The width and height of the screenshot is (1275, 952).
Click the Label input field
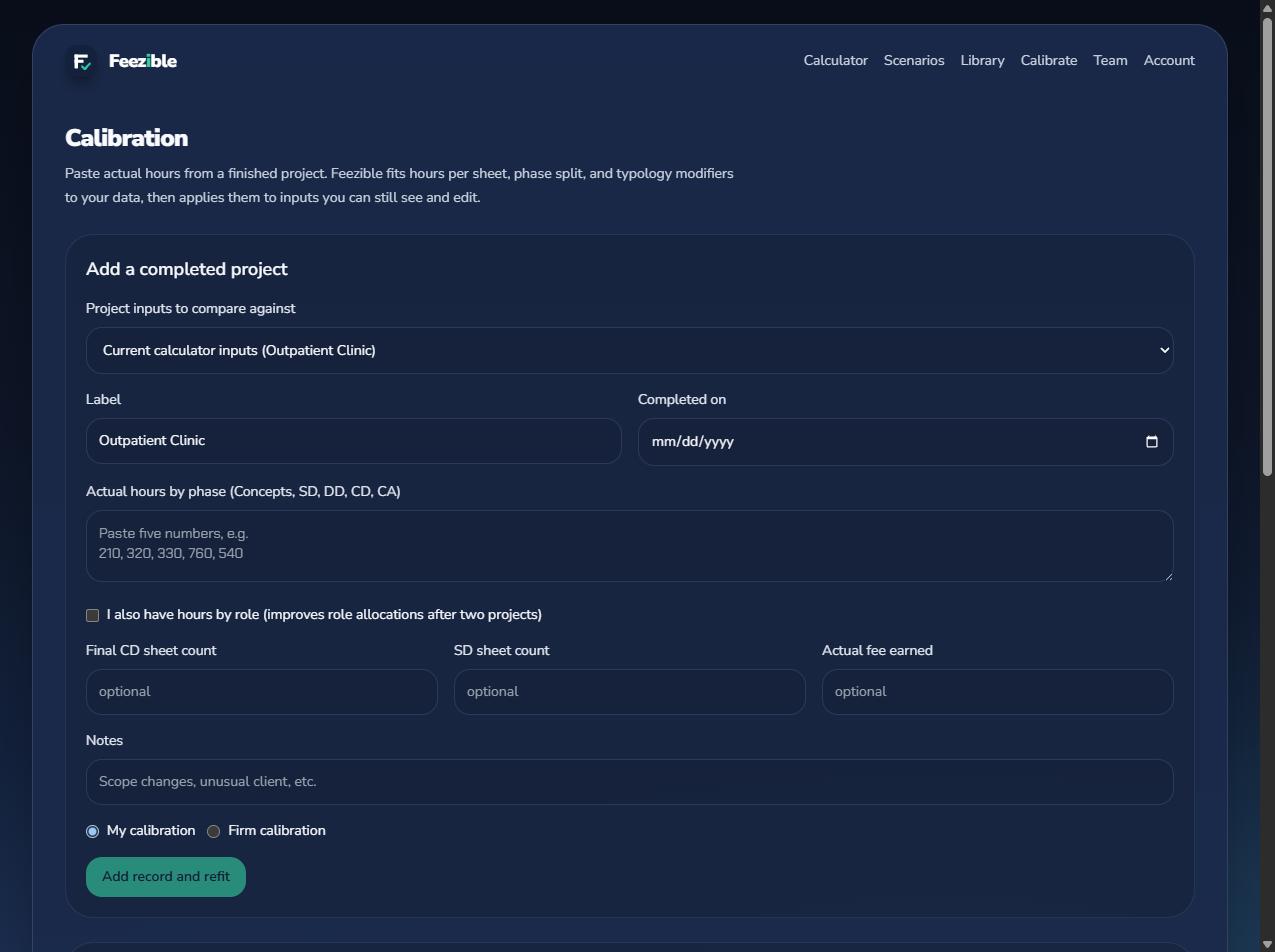[x=354, y=441]
